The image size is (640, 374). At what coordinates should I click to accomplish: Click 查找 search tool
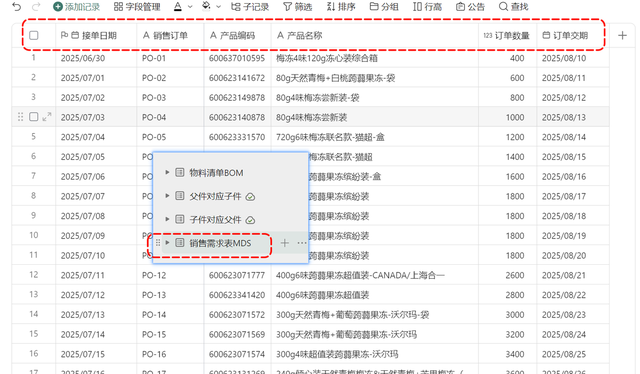(513, 7)
